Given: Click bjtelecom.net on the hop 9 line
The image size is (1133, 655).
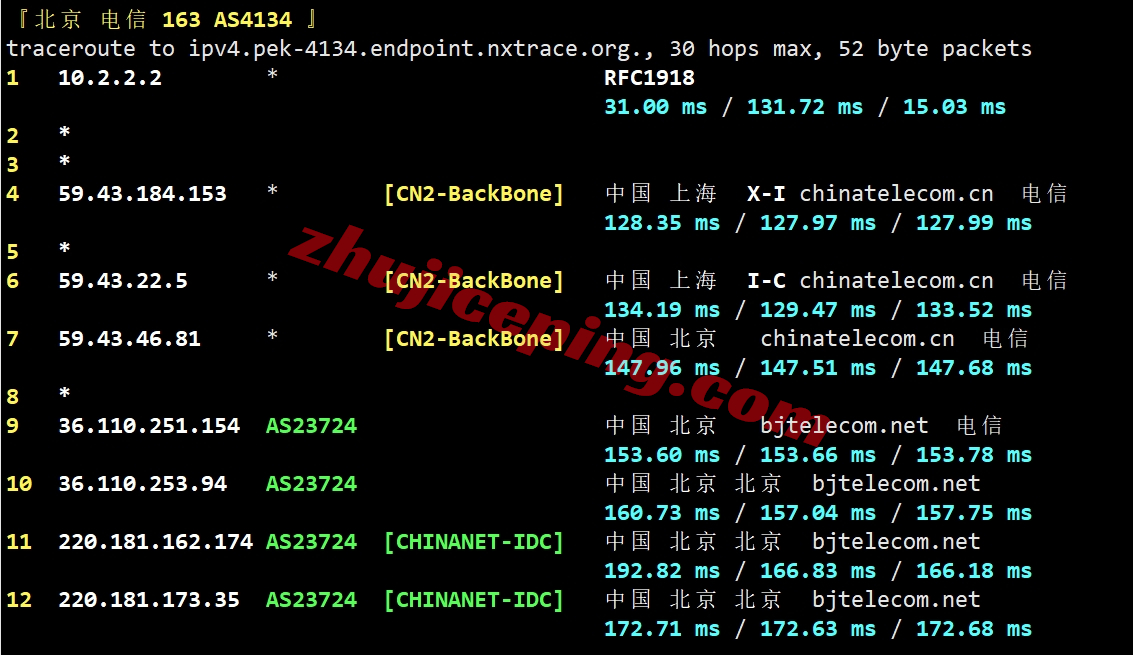Looking at the screenshot, I should click(x=844, y=425).
